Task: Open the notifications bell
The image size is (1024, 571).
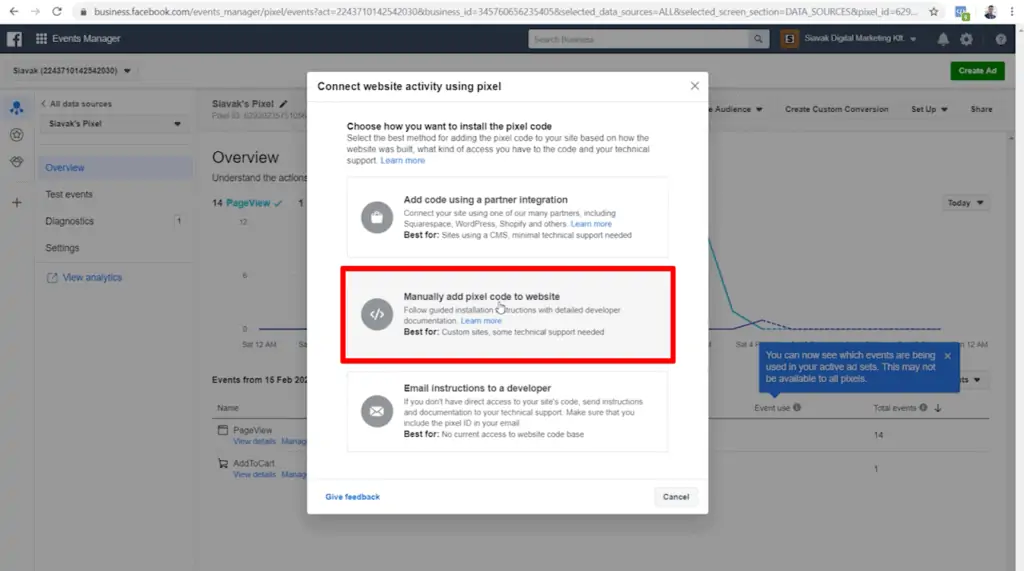Action: [943, 39]
